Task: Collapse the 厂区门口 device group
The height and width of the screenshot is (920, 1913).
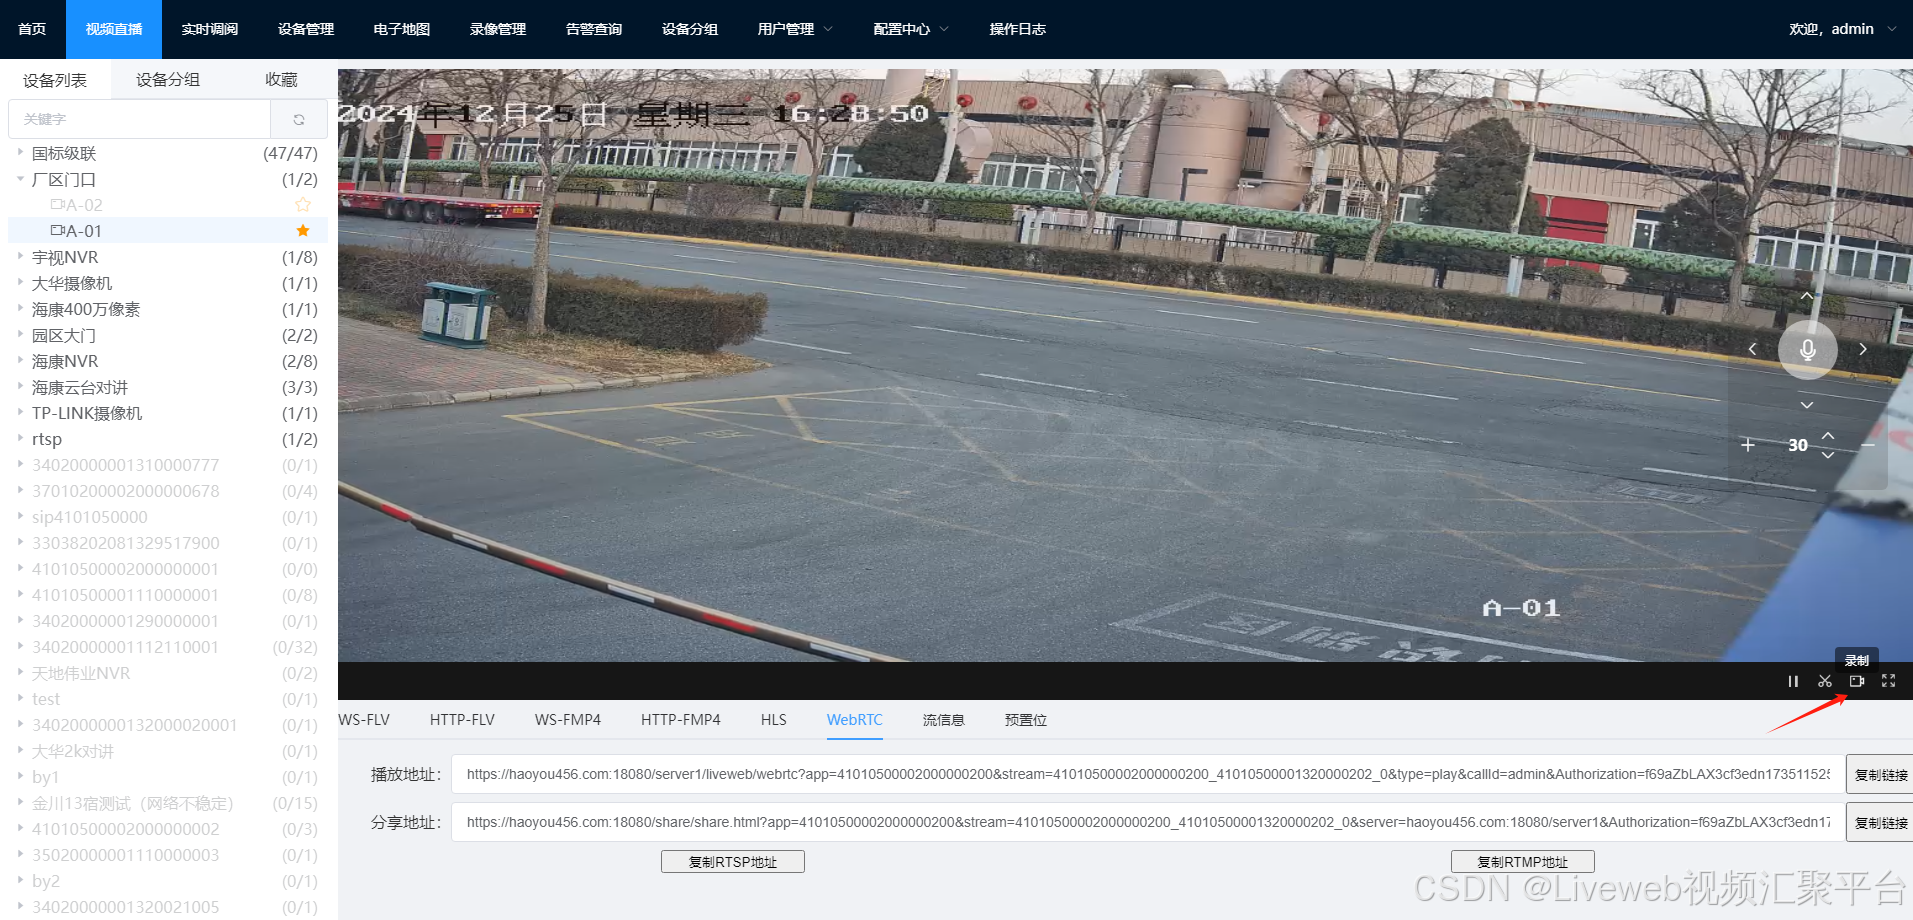Action: (x=20, y=179)
